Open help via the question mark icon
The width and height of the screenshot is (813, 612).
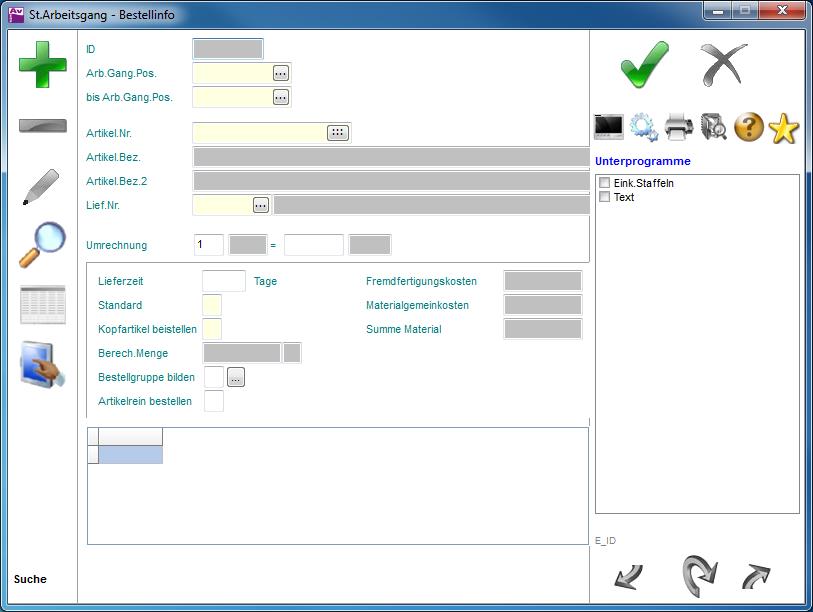click(x=749, y=127)
